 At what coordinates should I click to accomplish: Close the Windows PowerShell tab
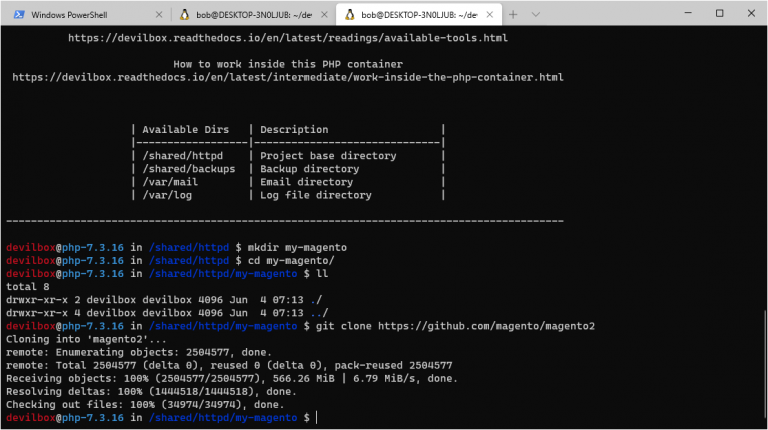click(155, 15)
